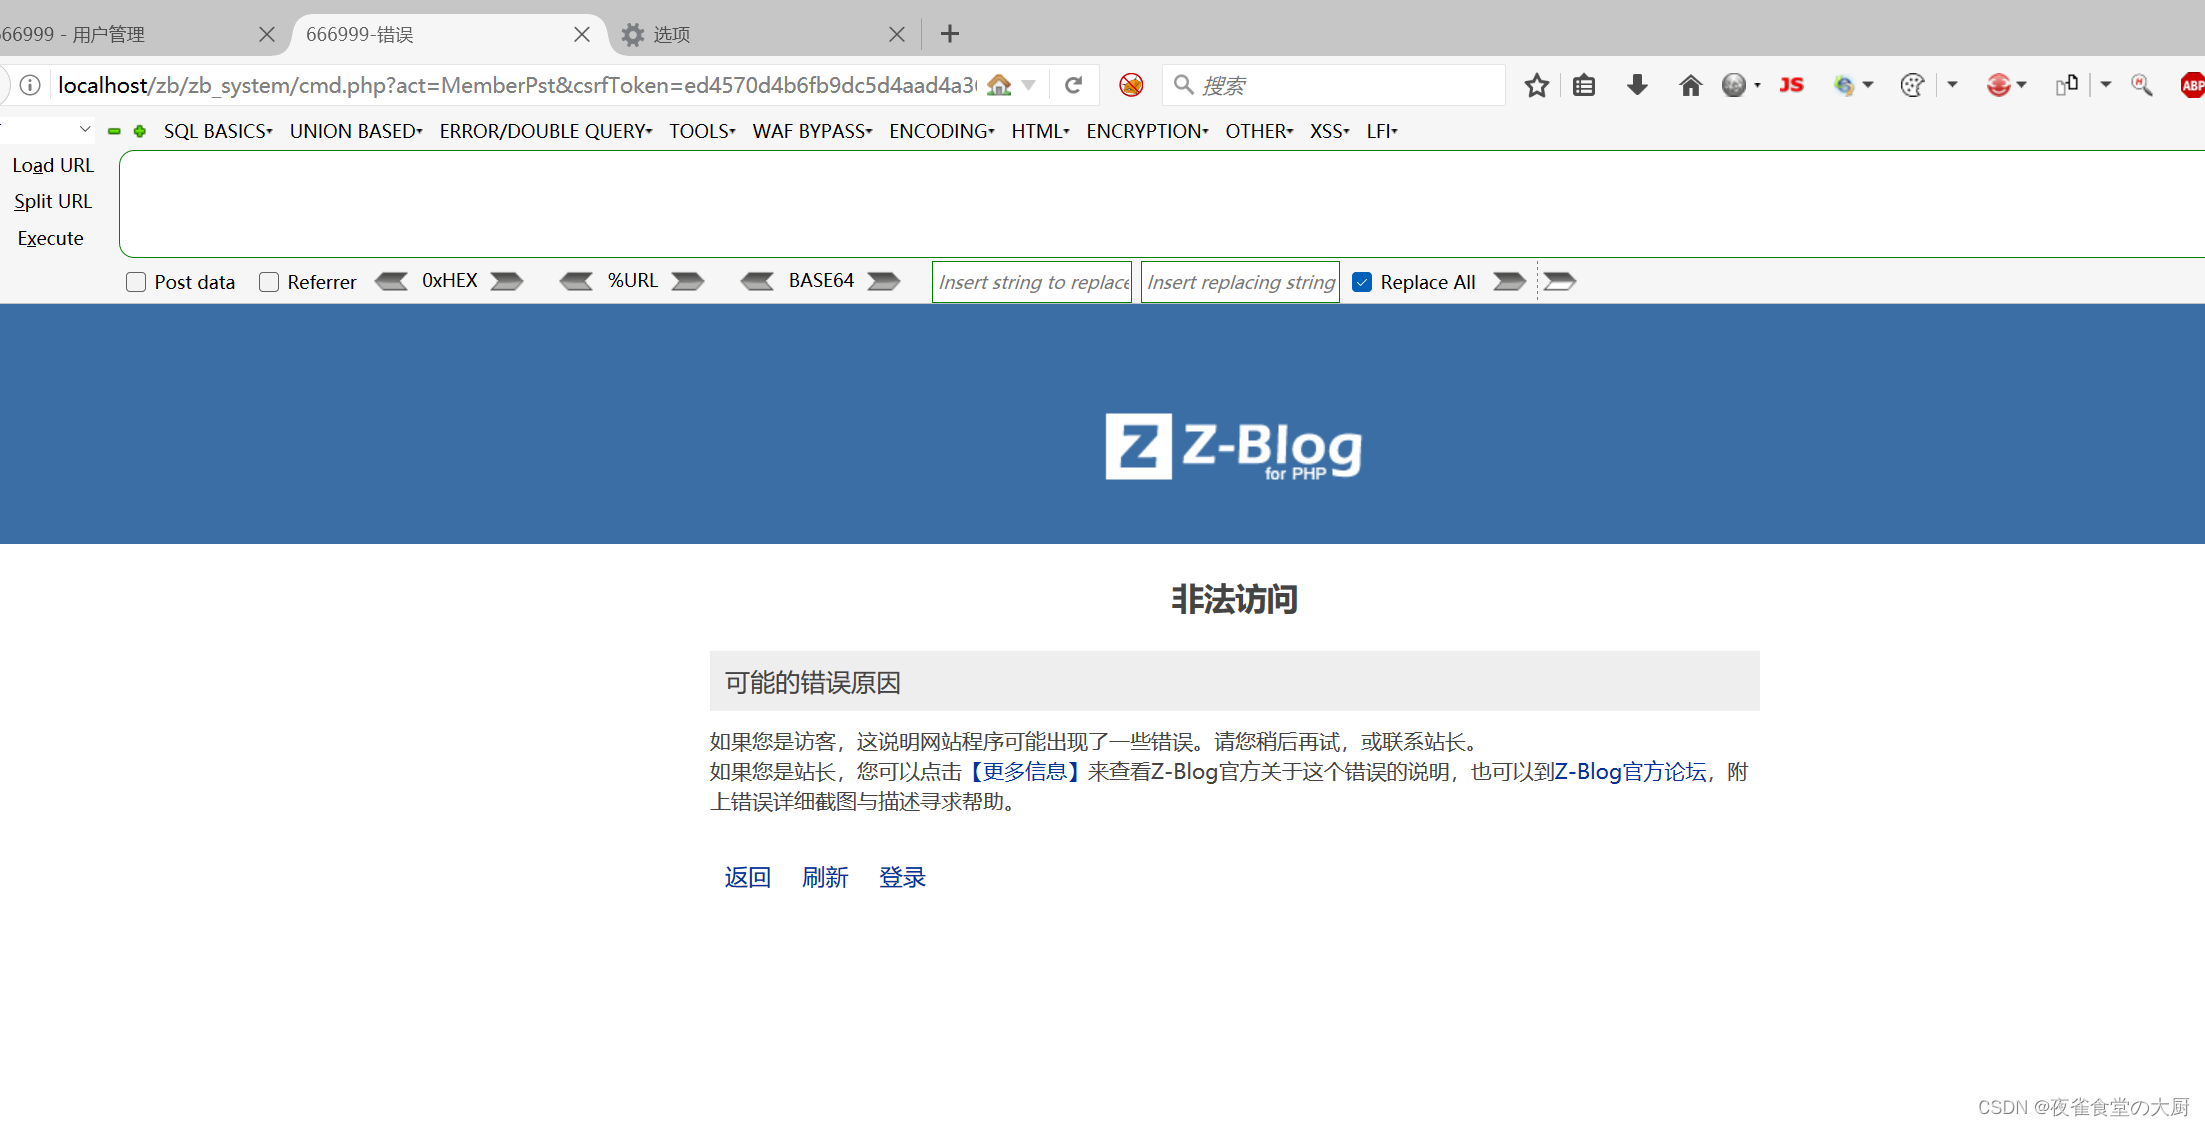Screen dimensions: 2205x1126
Task: Uncheck the Replace All checkbox
Action: [1362, 282]
